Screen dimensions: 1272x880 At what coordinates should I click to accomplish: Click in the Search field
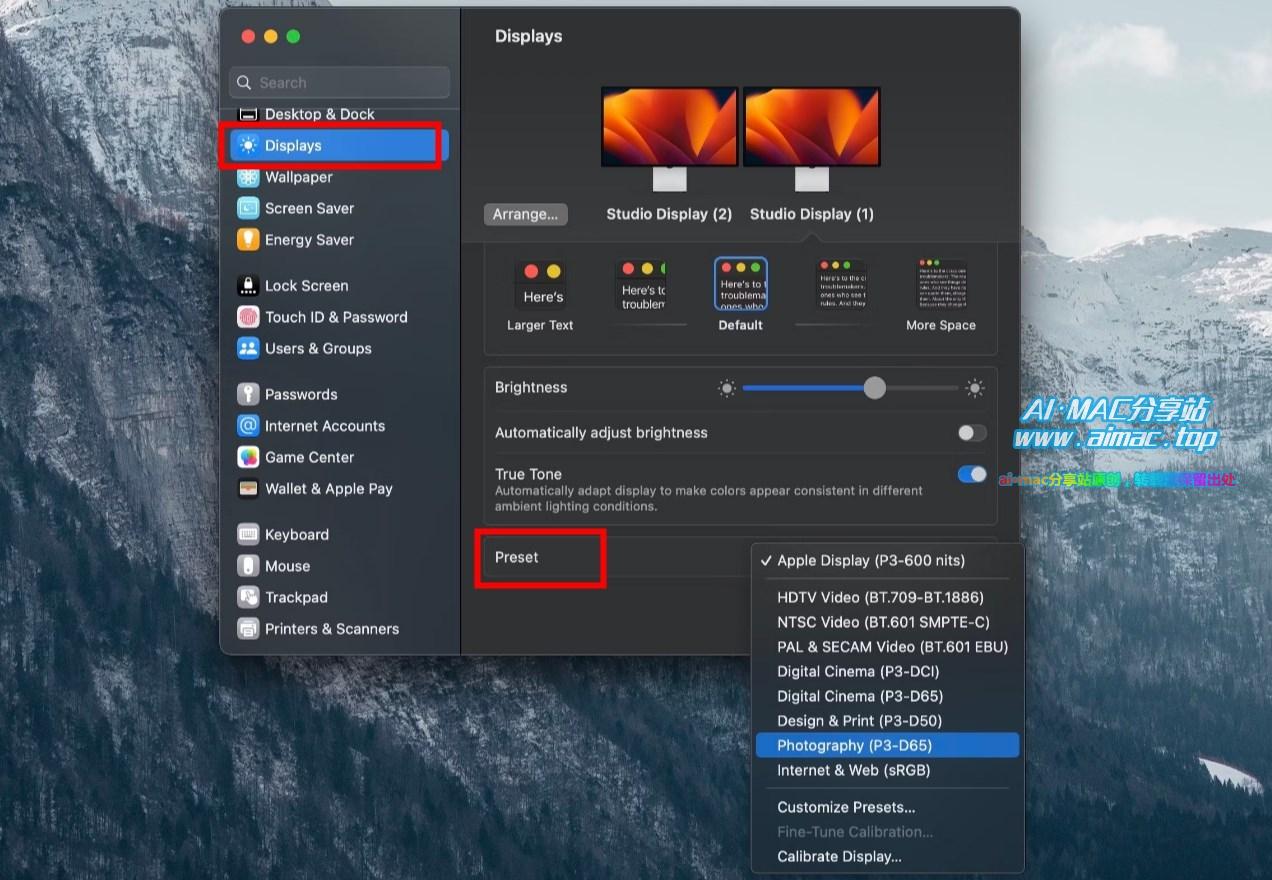340,83
